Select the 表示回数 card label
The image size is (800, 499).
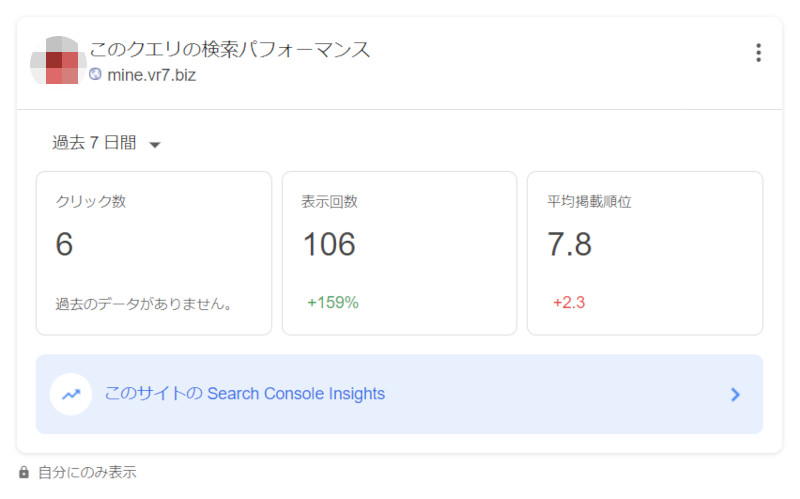point(329,201)
